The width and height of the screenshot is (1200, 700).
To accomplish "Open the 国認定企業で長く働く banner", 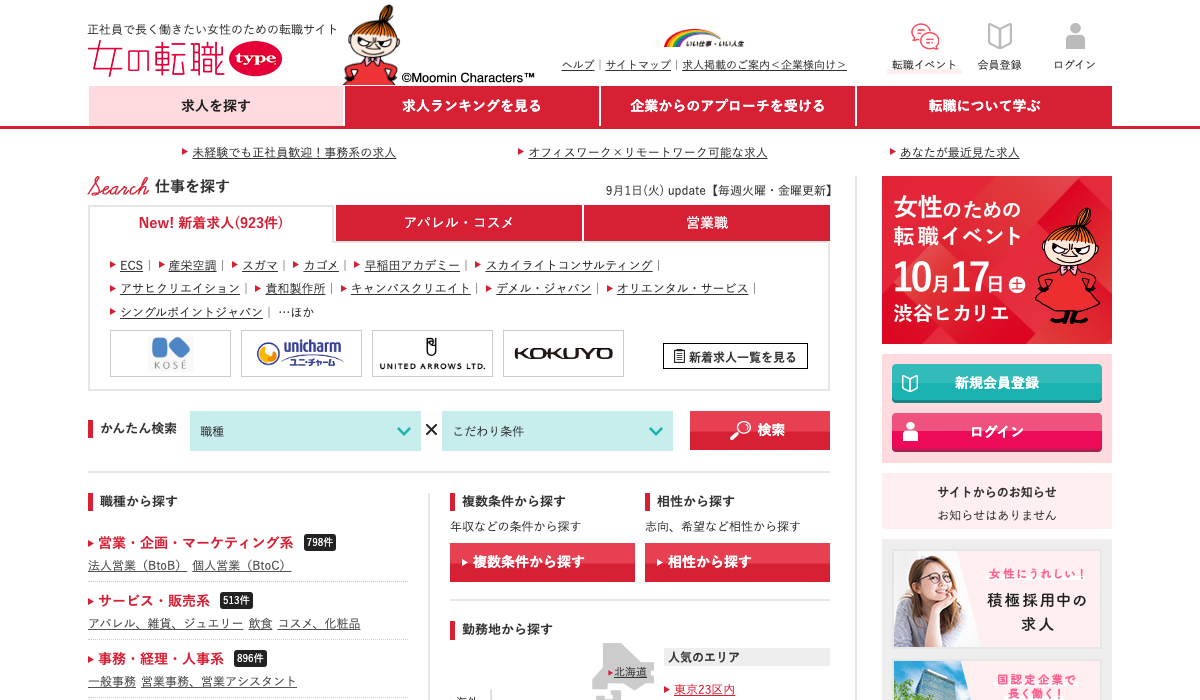I will [x=997, y=680].
